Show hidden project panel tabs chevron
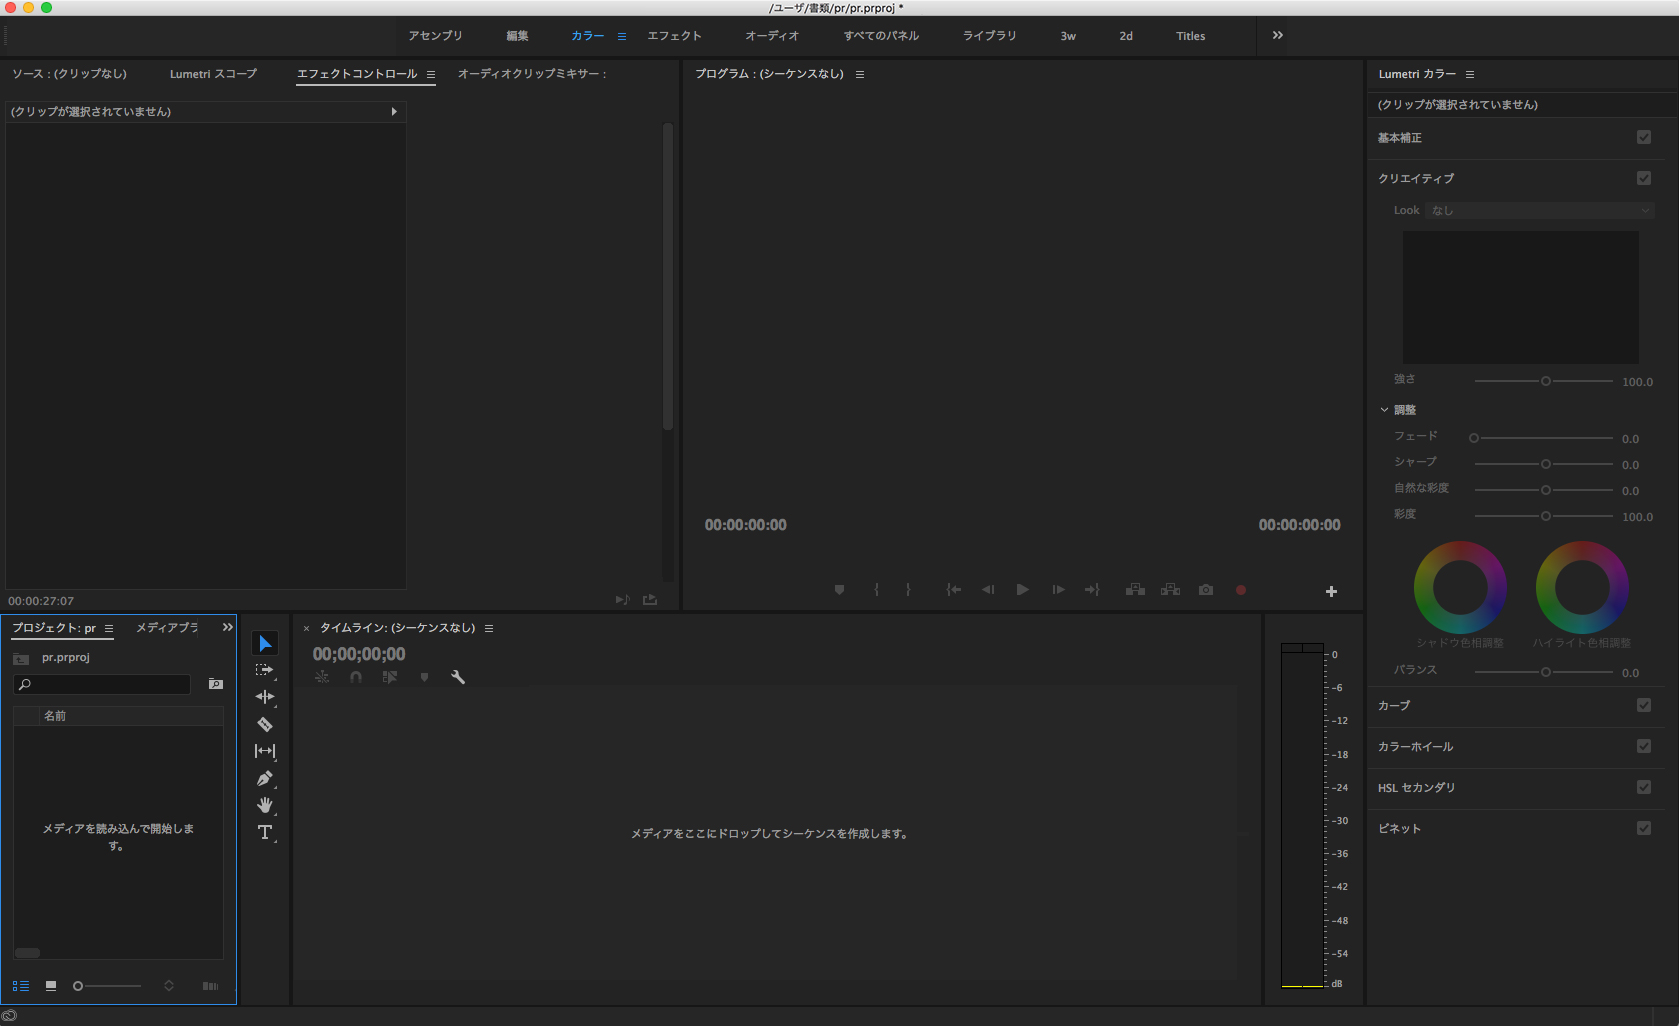 click(227, 627)
